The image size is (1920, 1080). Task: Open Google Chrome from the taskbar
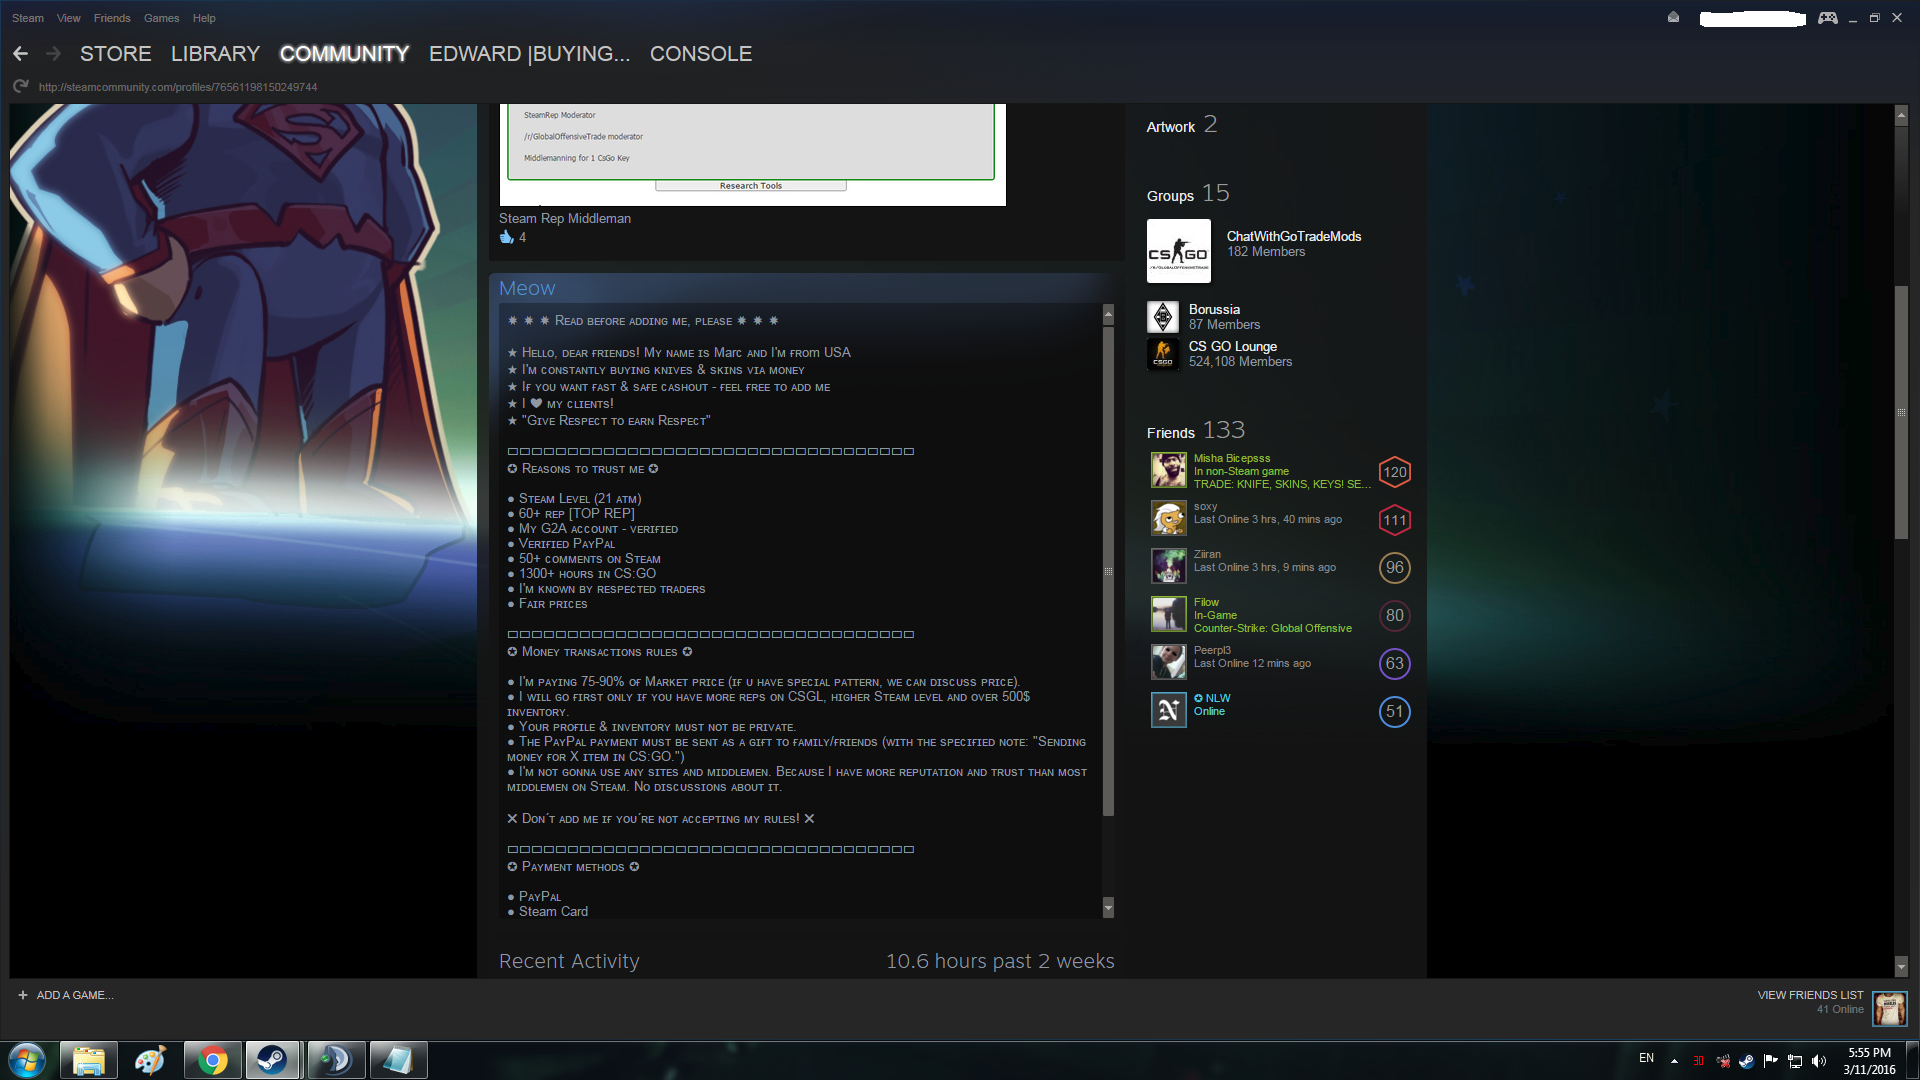[212, 1060]
